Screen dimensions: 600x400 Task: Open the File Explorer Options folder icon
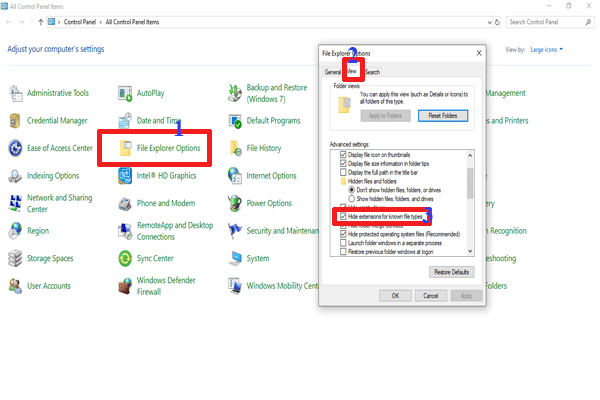pos(126,148)
